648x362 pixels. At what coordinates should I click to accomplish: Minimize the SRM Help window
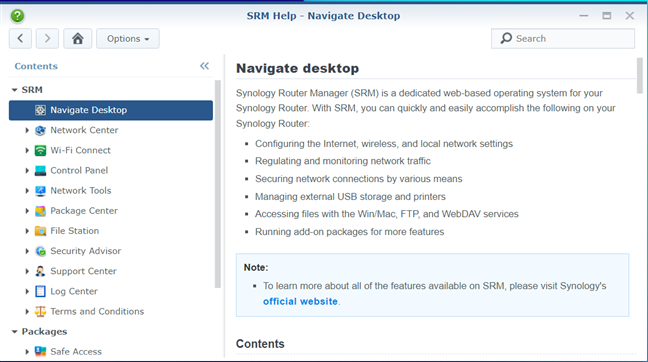(x=584, y=16)
